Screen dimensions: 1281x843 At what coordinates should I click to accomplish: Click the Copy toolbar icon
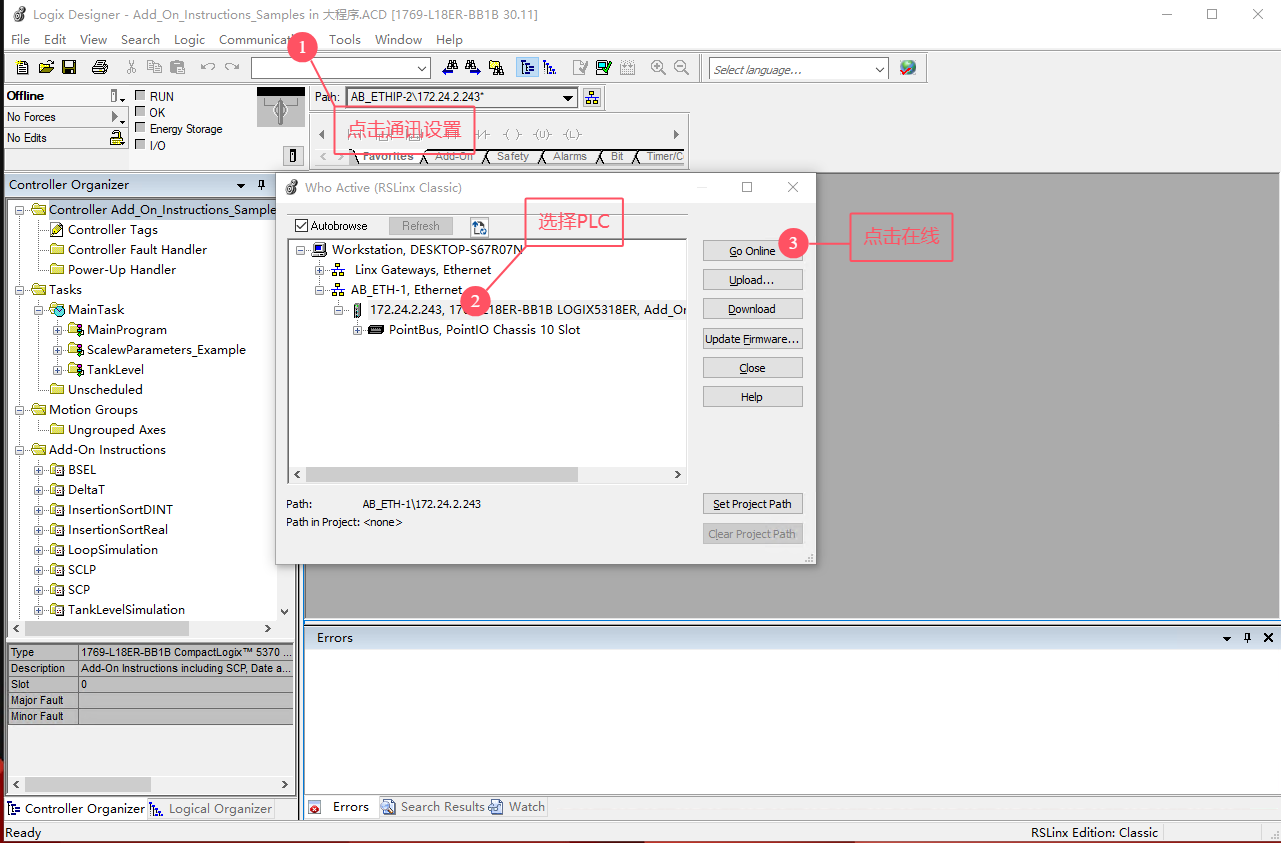click(154, 68)
